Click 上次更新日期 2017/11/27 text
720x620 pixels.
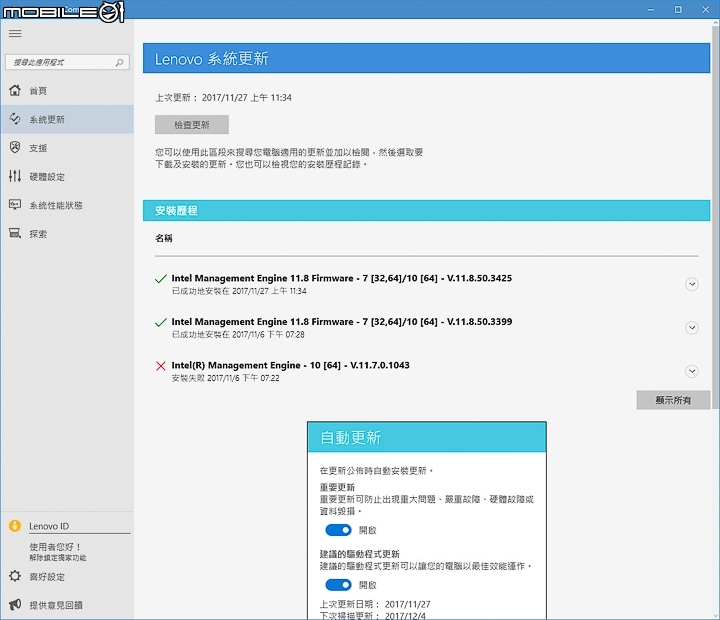(x=375, y=604)
